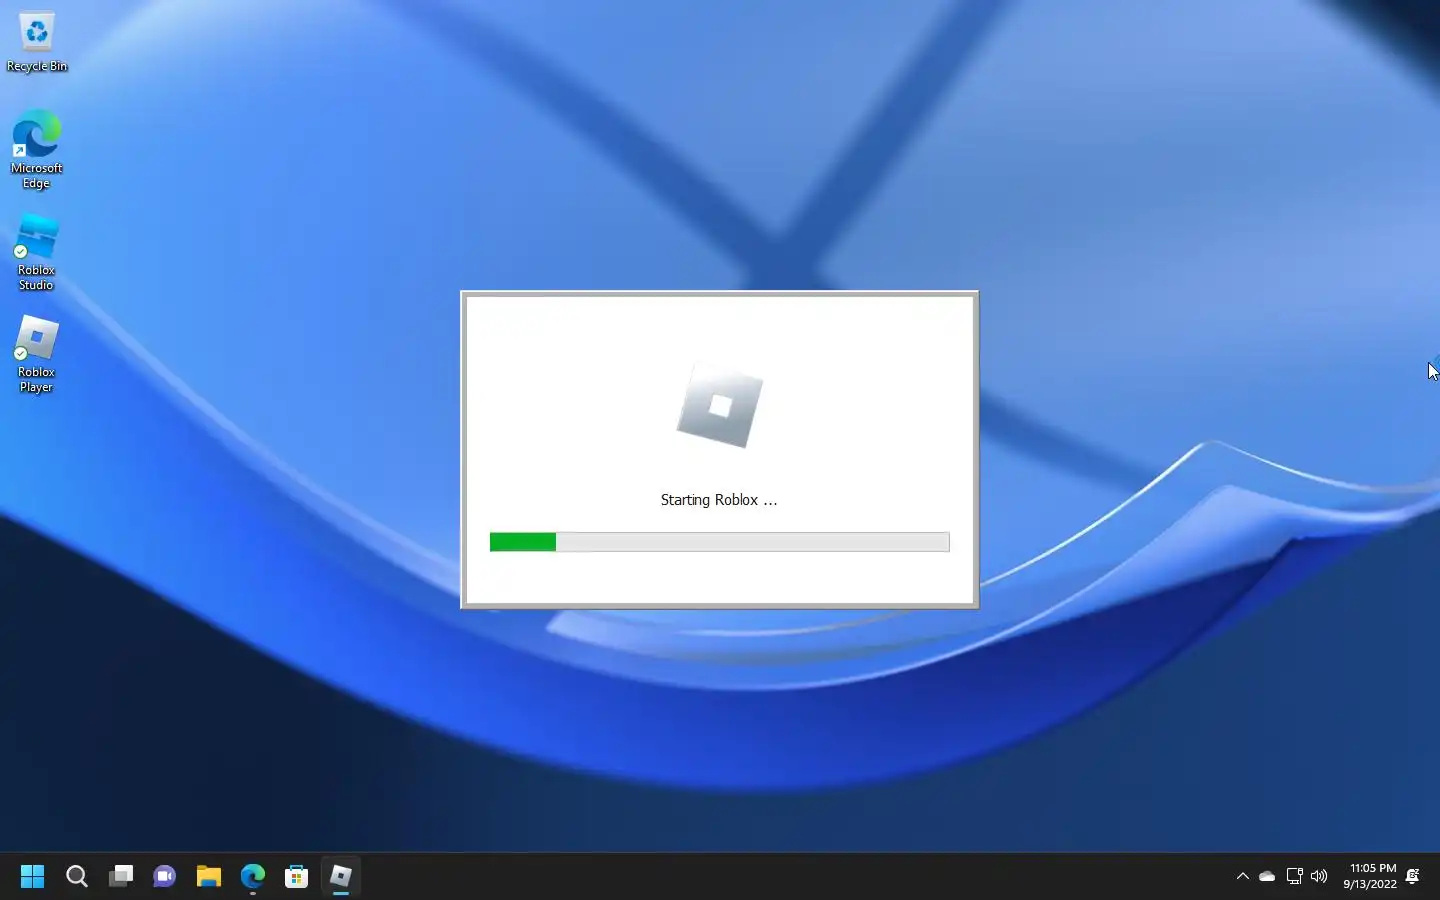Click the 'Starting Roblox ...' status text

pyautogui.click(x=719, y=500)
